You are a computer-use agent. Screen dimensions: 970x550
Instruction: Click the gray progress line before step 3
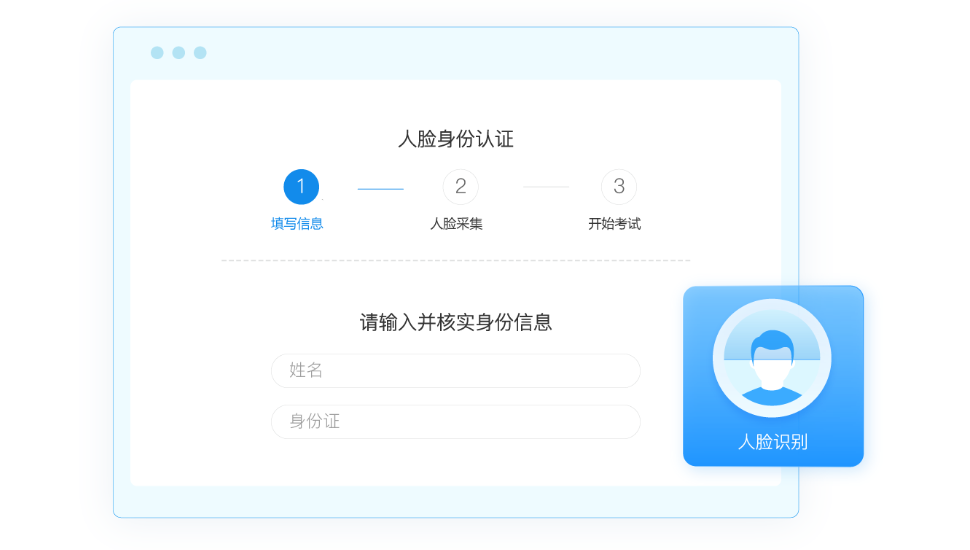(x=546, y=187)
